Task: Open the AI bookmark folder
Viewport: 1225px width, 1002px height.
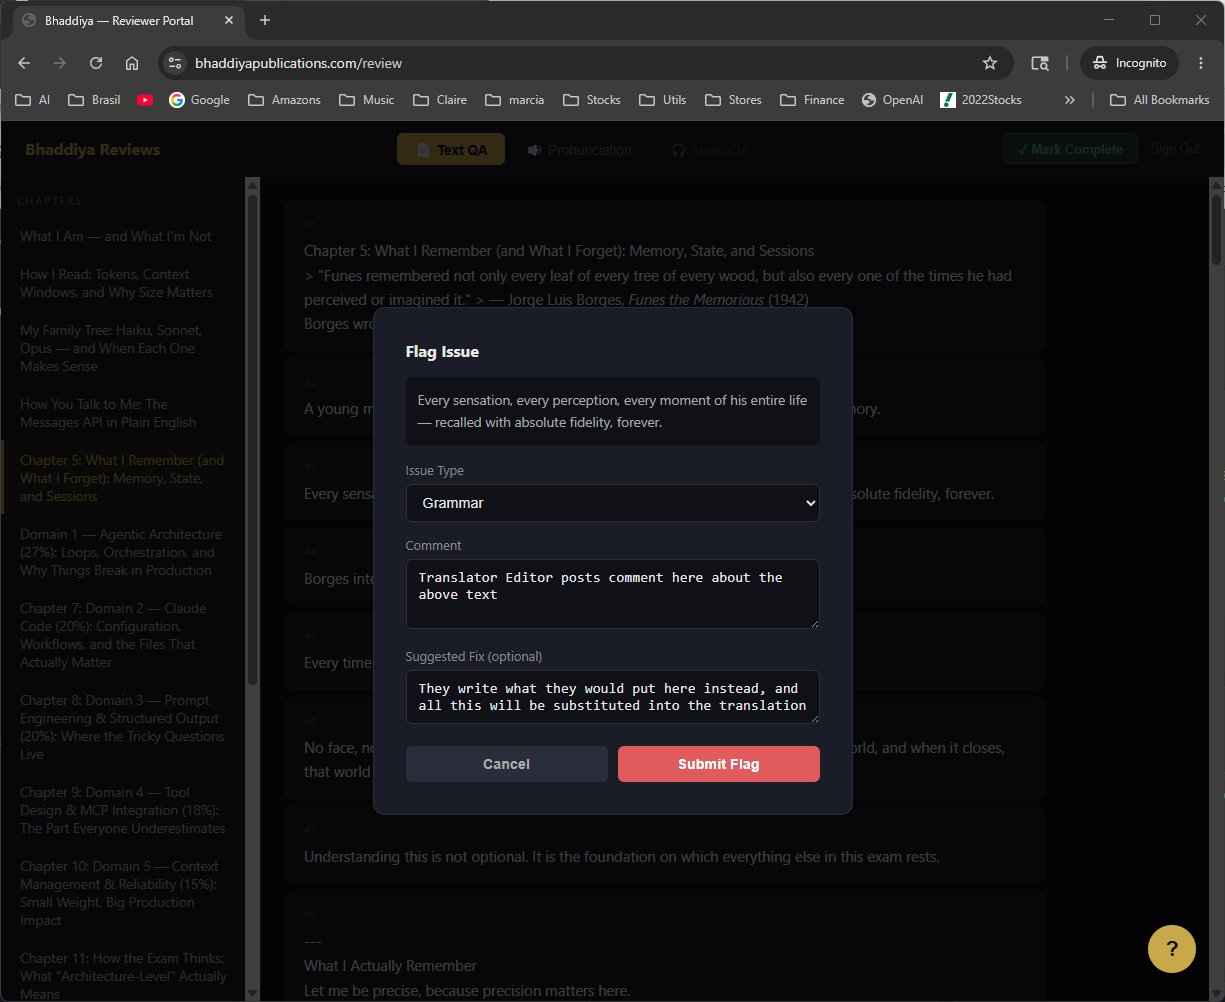Action: coord(32,100)
